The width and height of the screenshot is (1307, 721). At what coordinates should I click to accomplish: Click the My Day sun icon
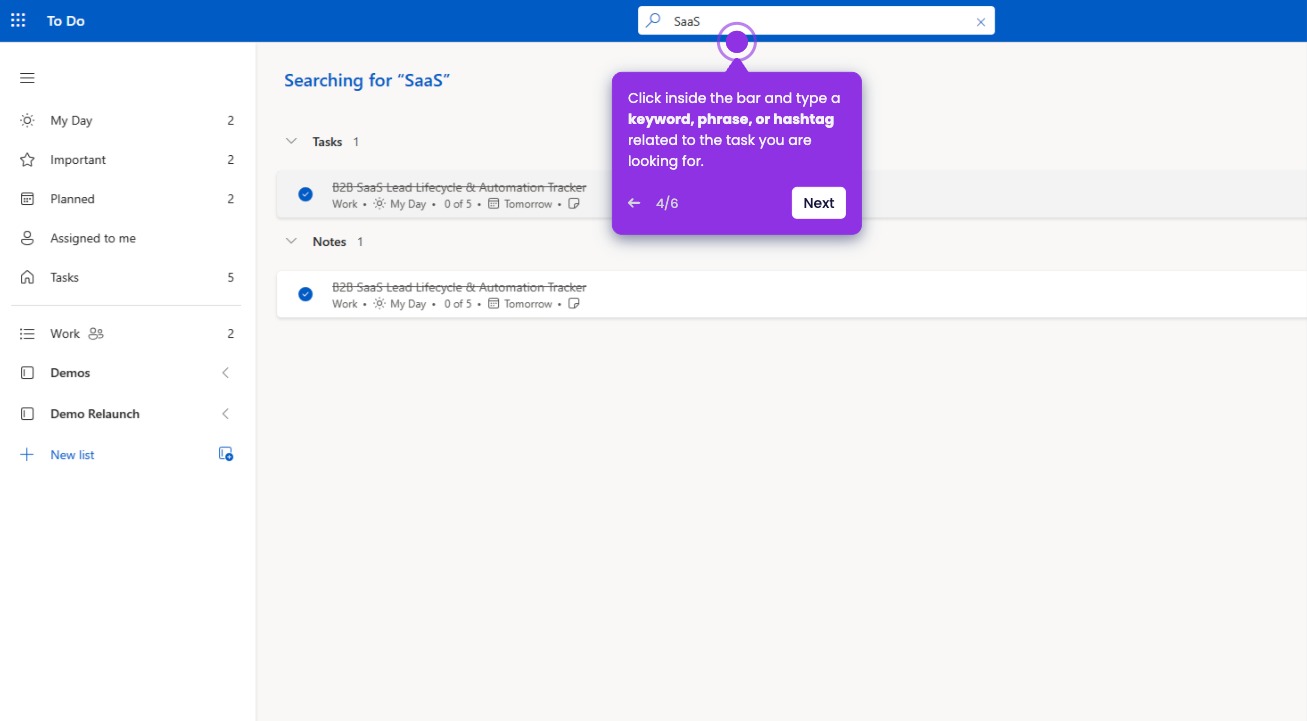(27, 120)
